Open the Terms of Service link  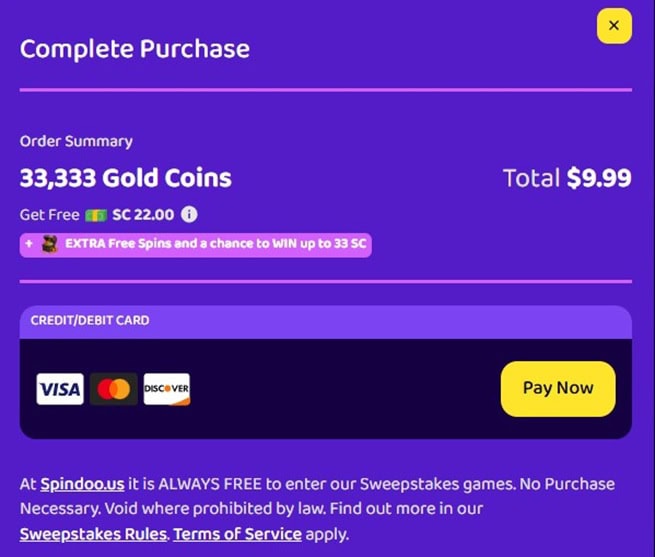tap(237, 534)
